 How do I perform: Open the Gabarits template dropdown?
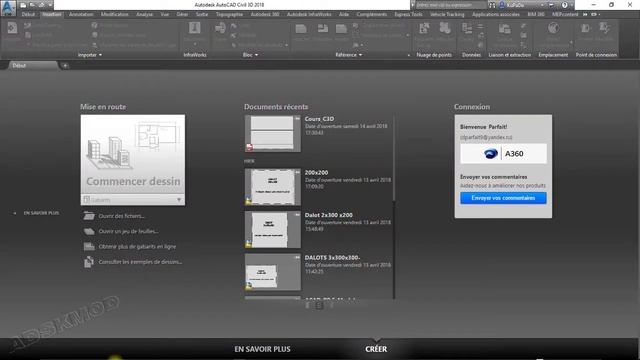tap(179, 200)
